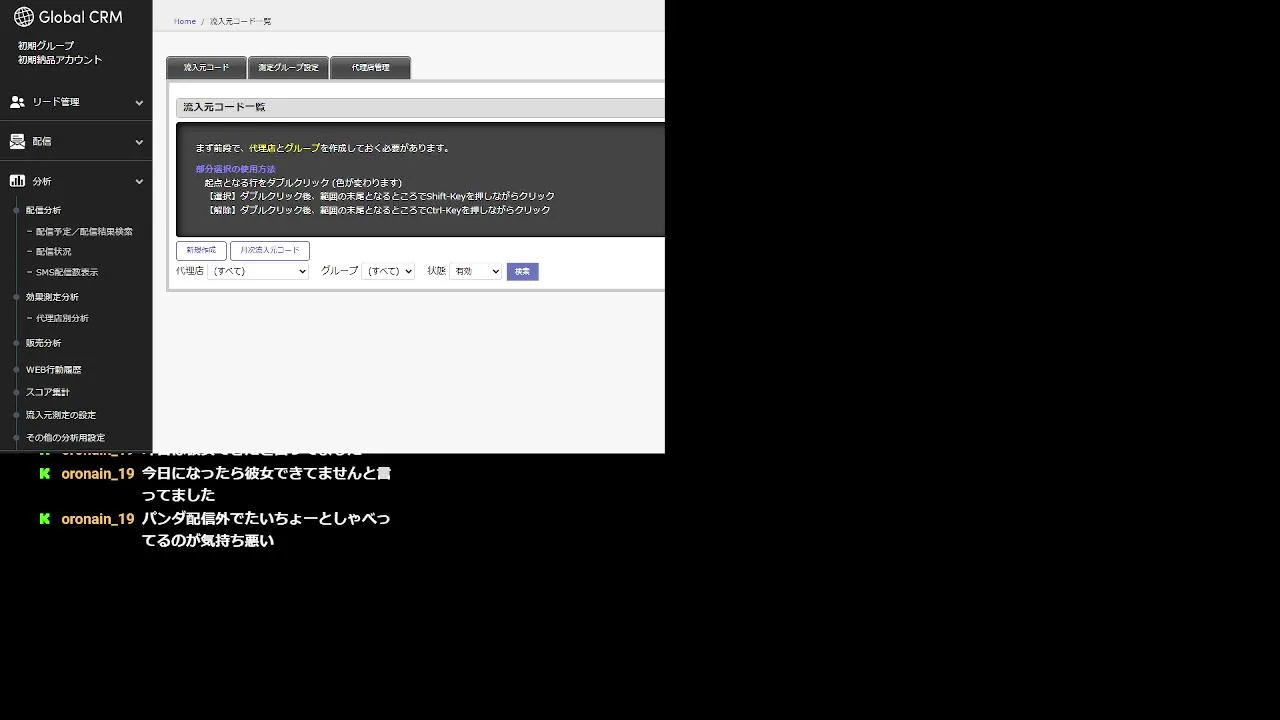Open その他の分析用設定 in the sidebar
This screenshot has height=720, width=1280.
tap(65, 438)
